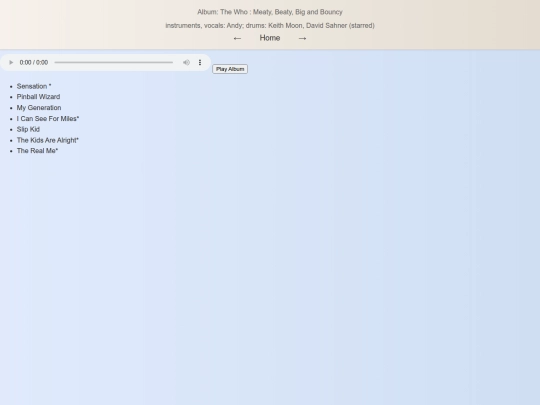Click the album title The Who heading
This screenshot has height=405, width=540.
click(270, 12)
